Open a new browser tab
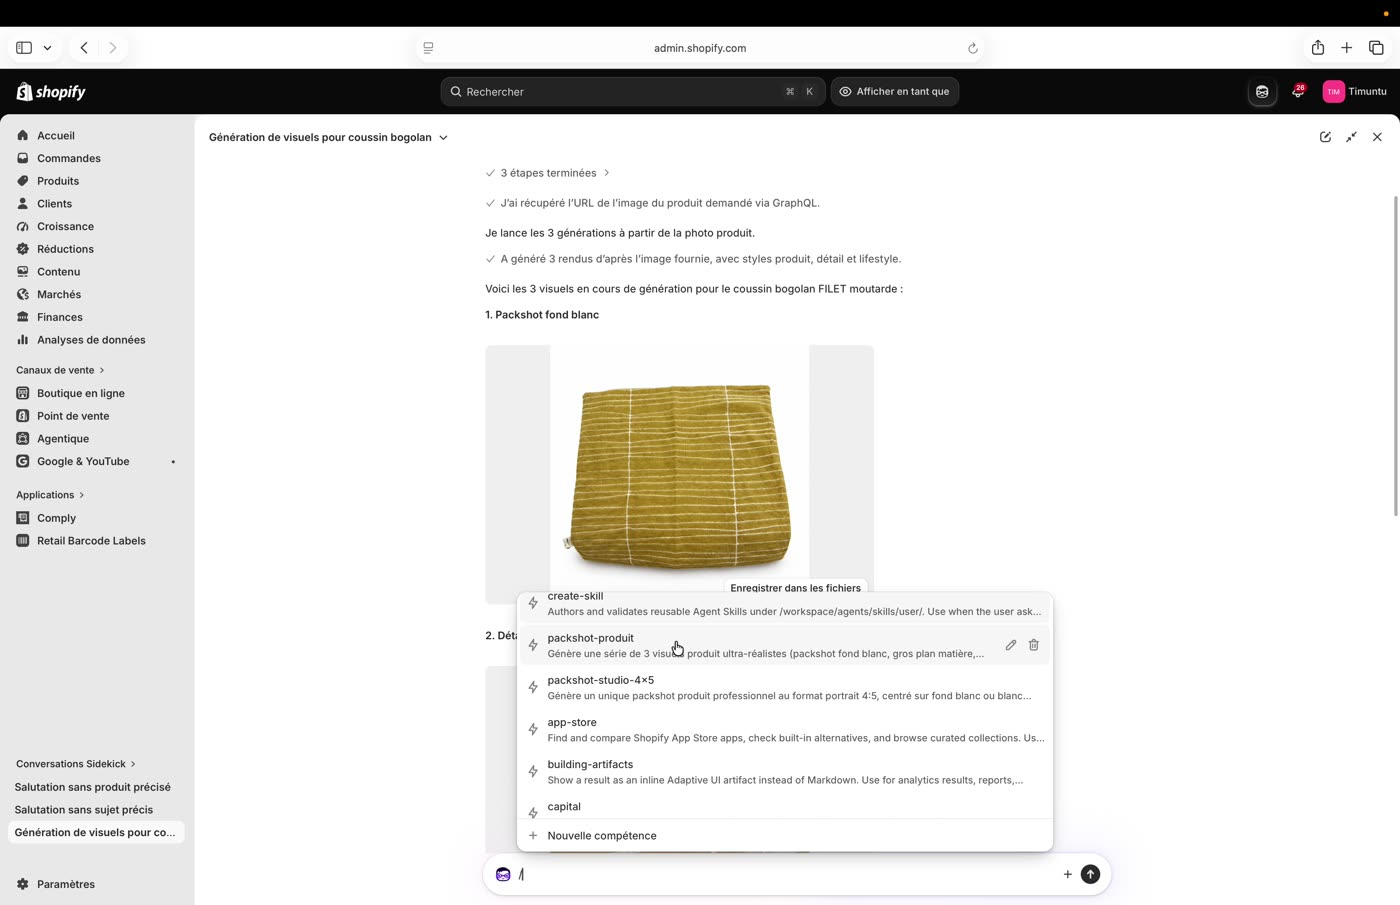Image resolution: width=1400 pixels, height=905 pixels. point(1346,47)
